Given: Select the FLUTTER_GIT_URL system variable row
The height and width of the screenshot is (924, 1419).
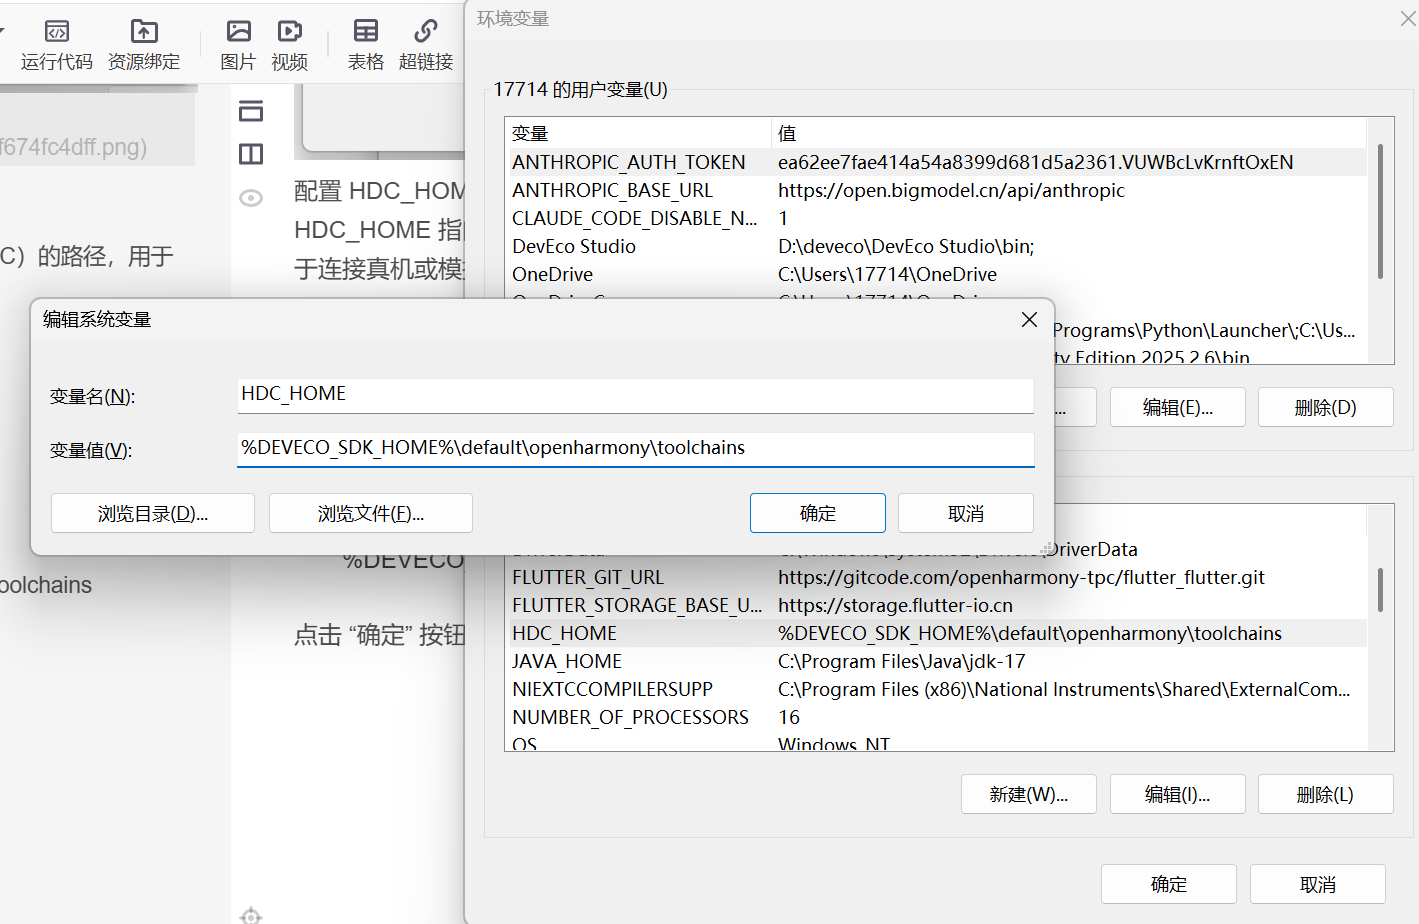Looking at the screenshot, I should 936,577.
